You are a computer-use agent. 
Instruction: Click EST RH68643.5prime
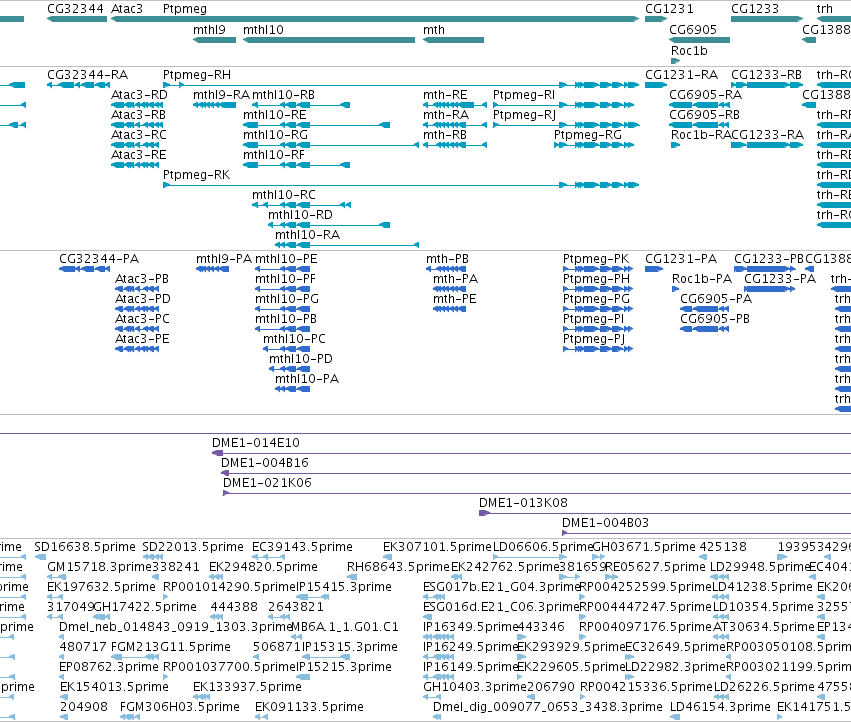tap(398, 567)
